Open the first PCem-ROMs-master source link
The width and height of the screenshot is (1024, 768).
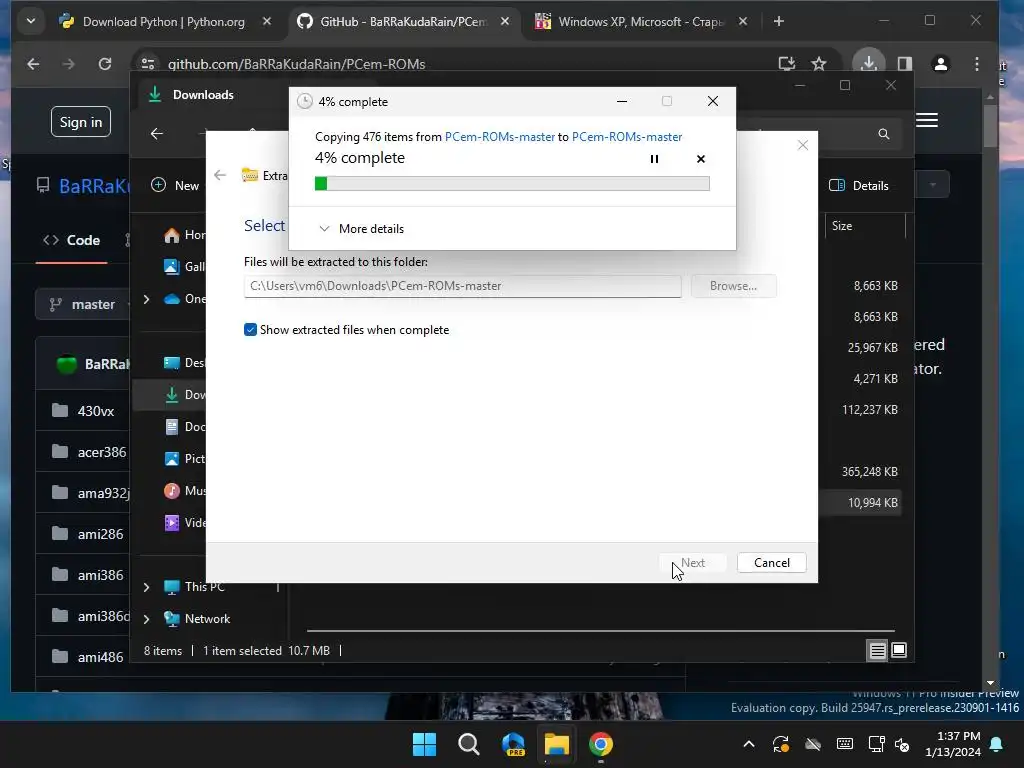(500, 136)
